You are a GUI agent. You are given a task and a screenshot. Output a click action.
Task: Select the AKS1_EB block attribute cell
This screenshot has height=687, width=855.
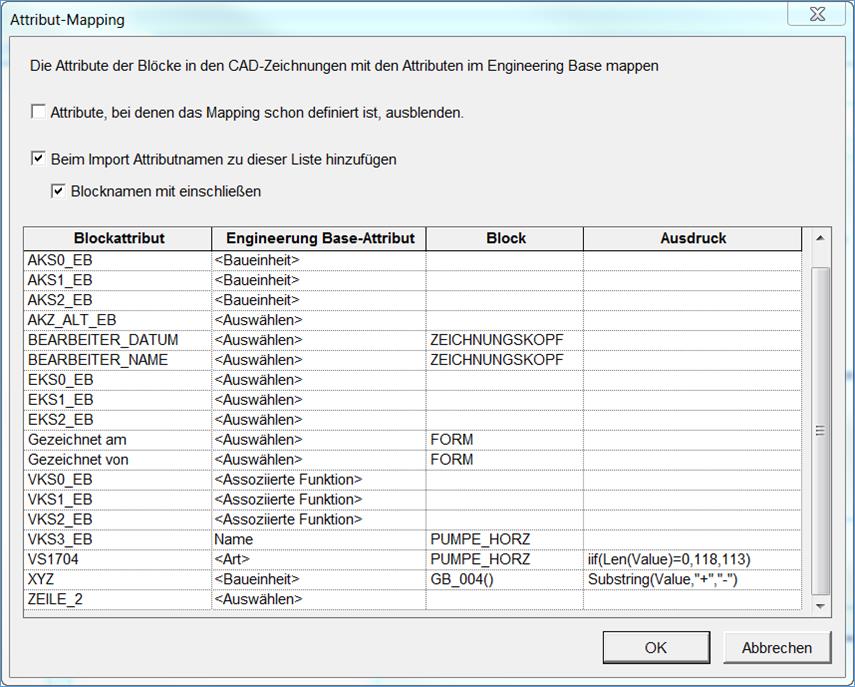[x=118, y=280]
